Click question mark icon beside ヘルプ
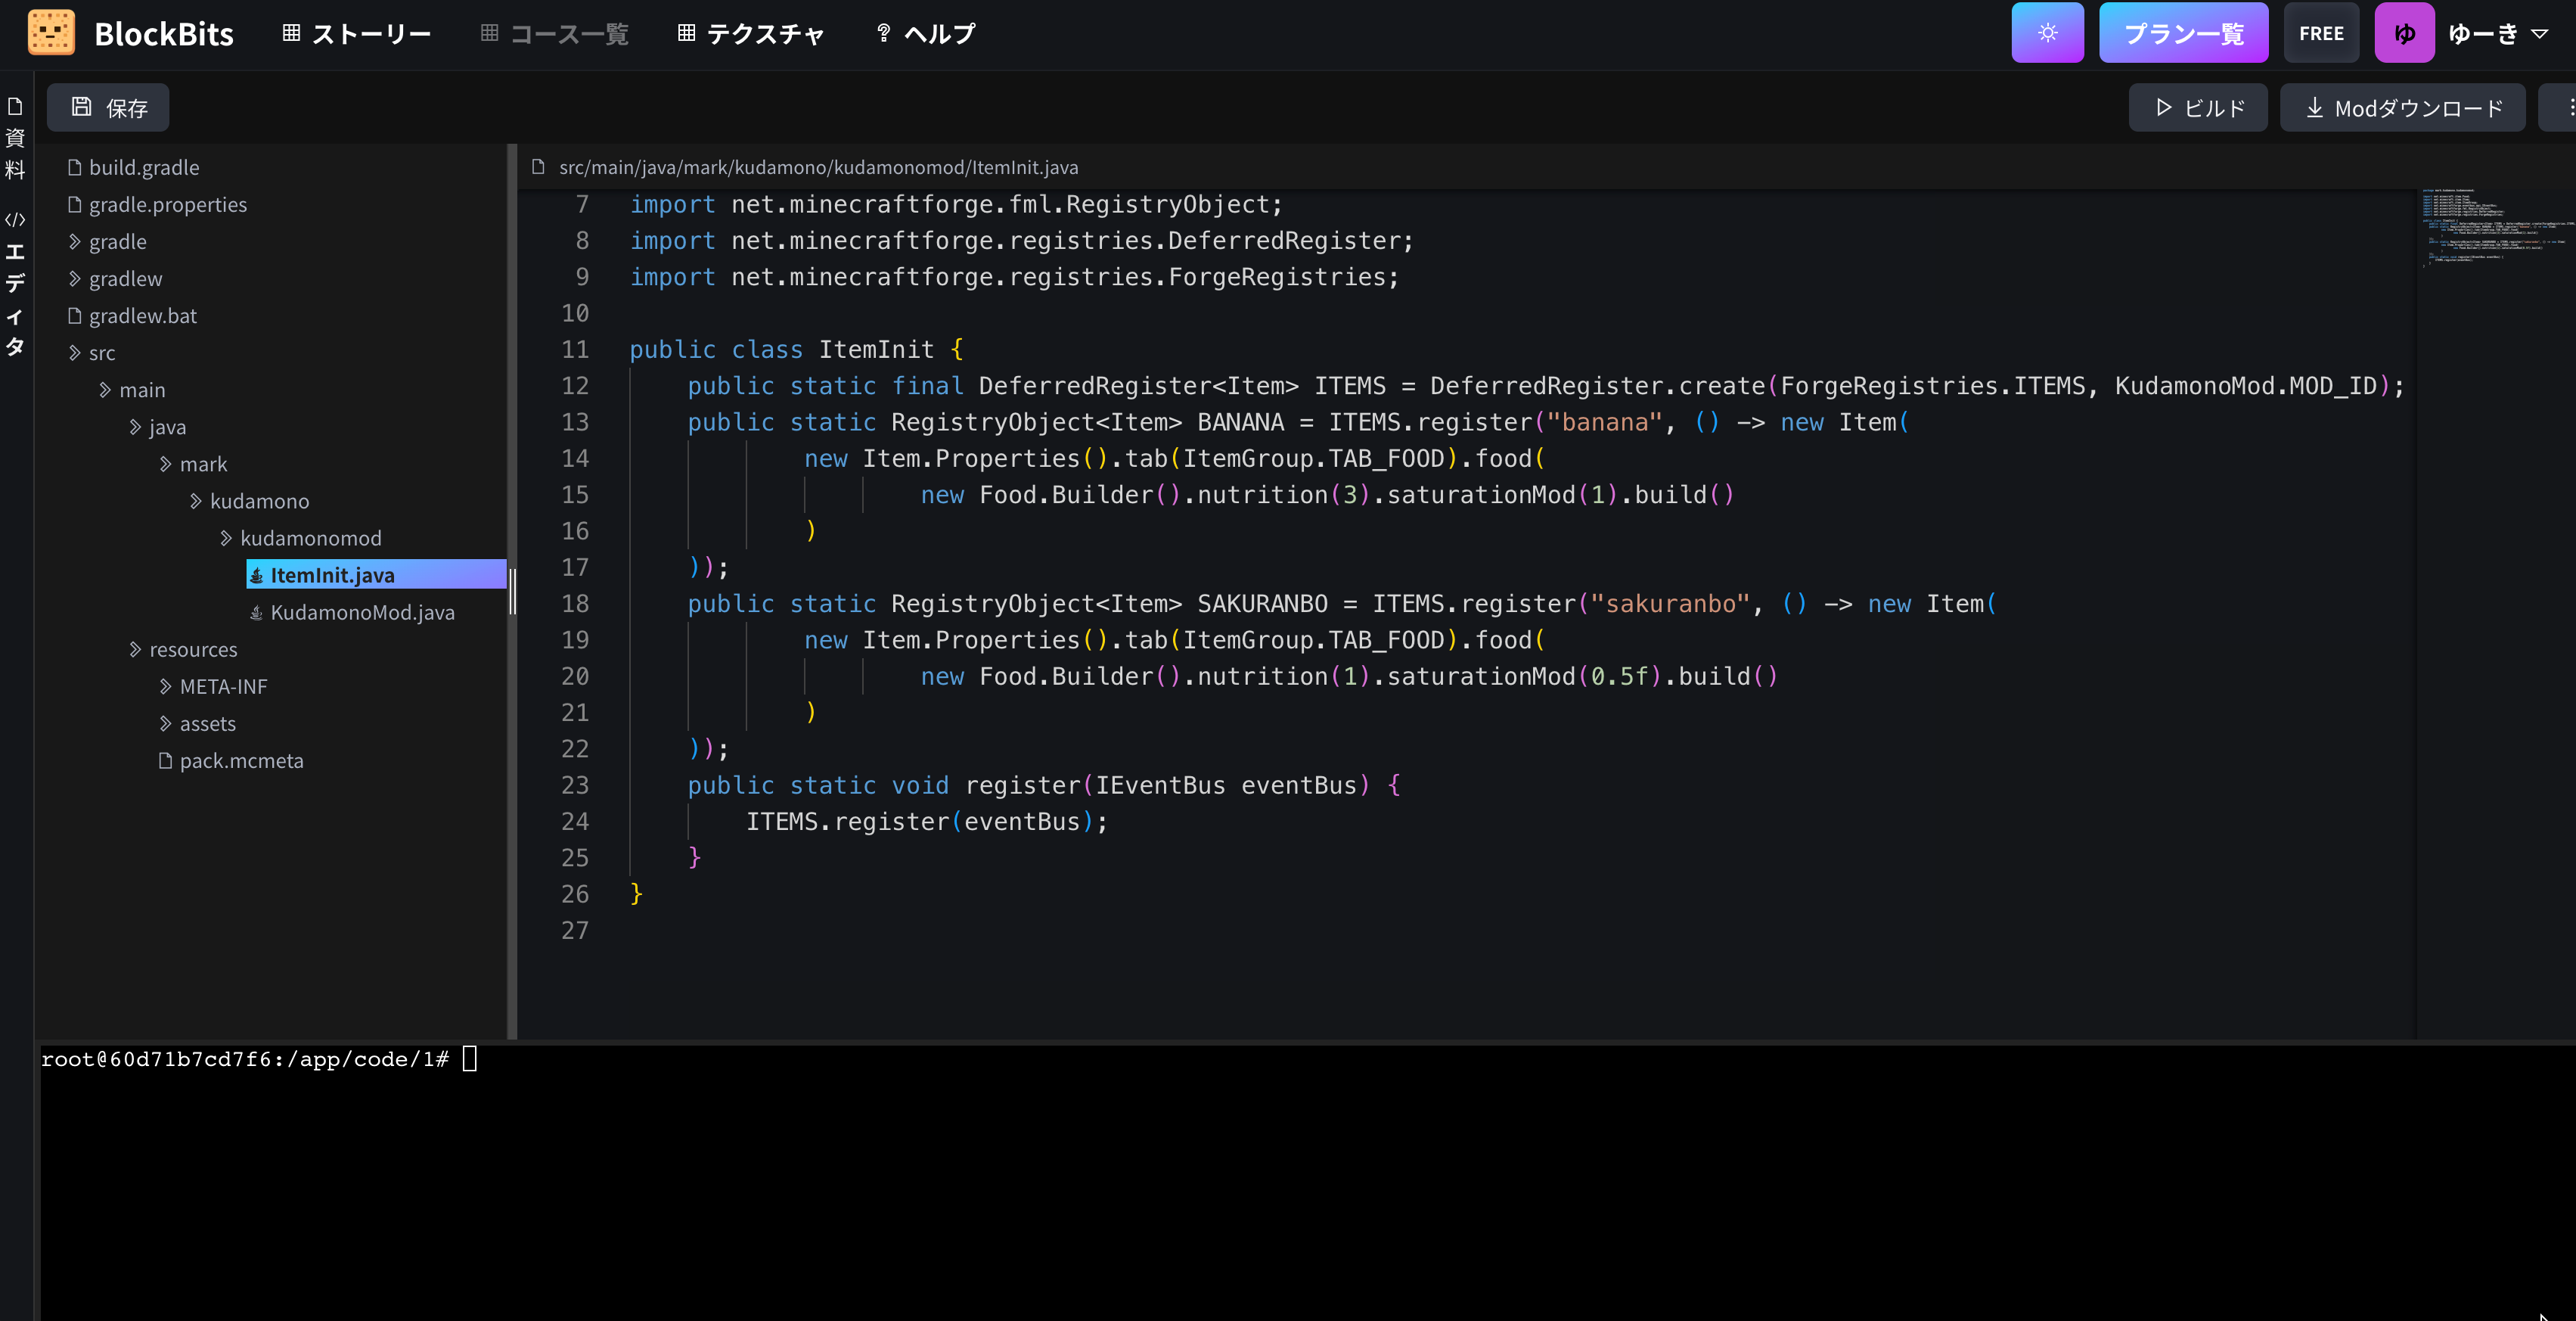This screenshot has height=1321, width=2576. [x=883, y=33]
